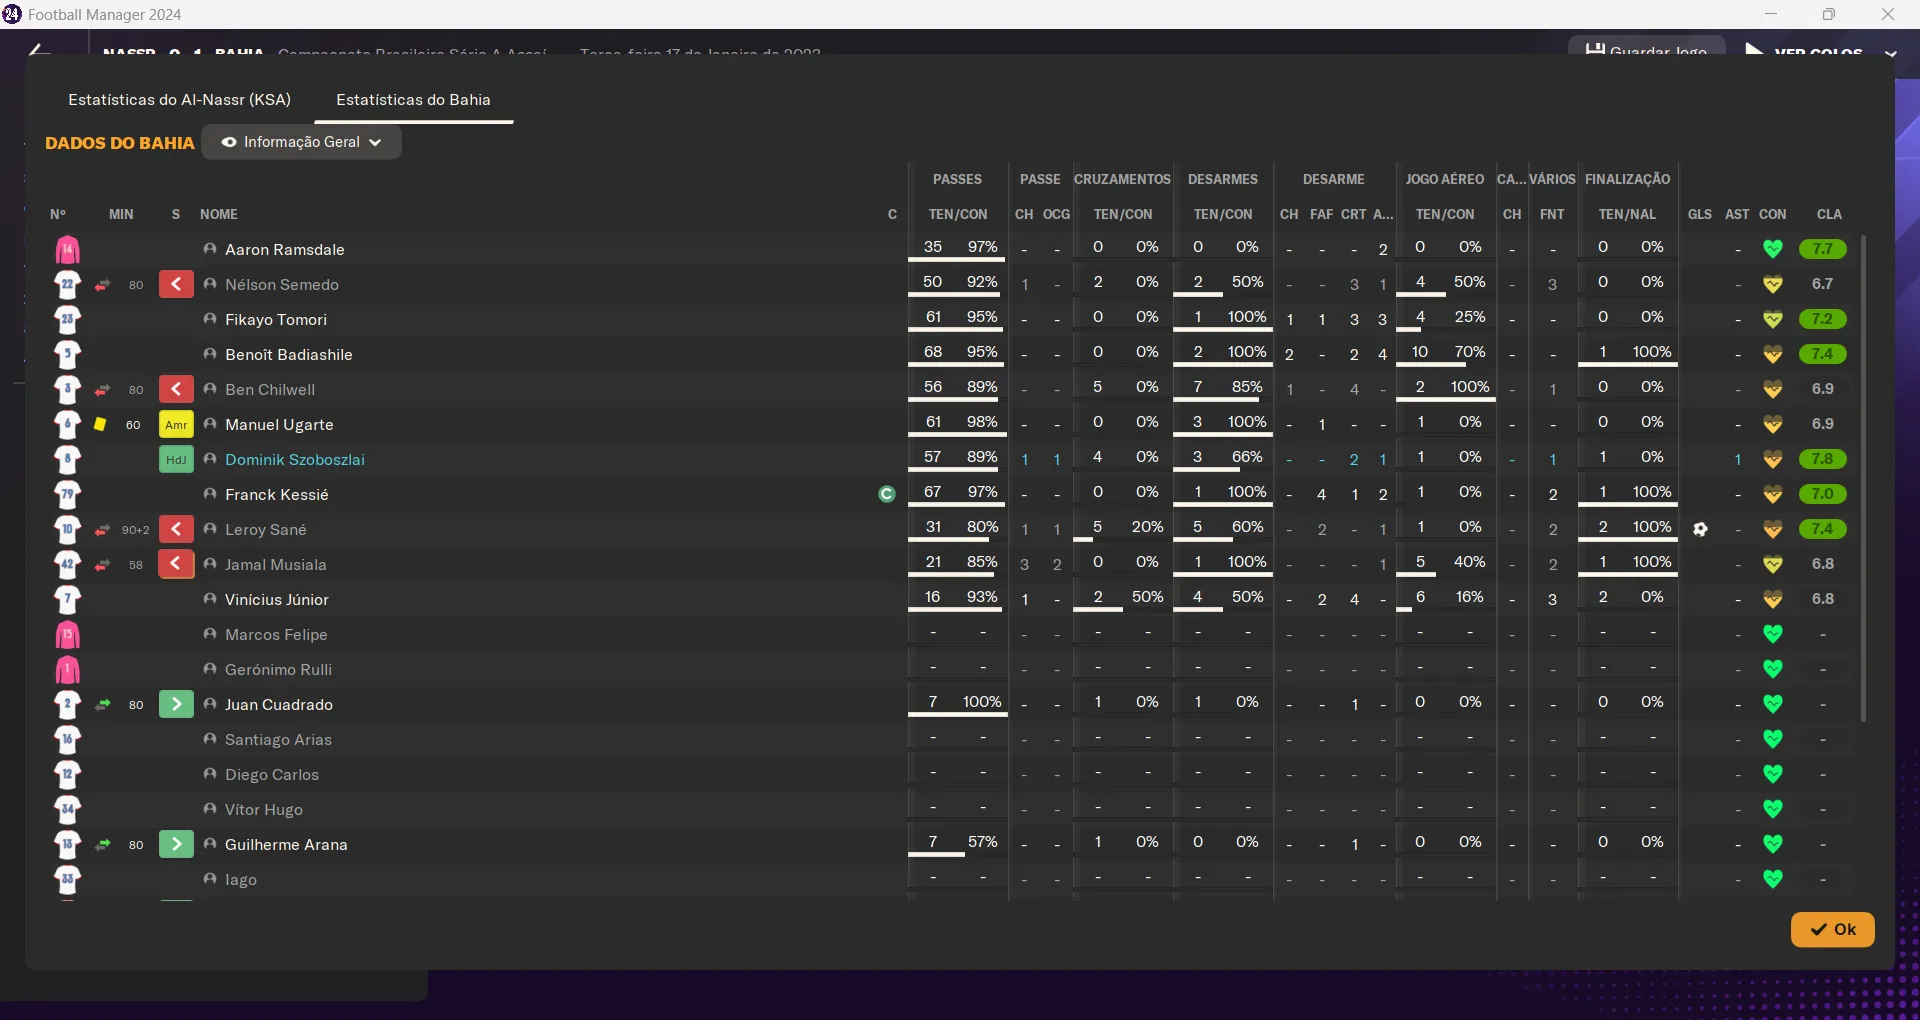
Task: Click Aaron Ramsdale's 7.7 rating badge
Action: (1822, 249)
